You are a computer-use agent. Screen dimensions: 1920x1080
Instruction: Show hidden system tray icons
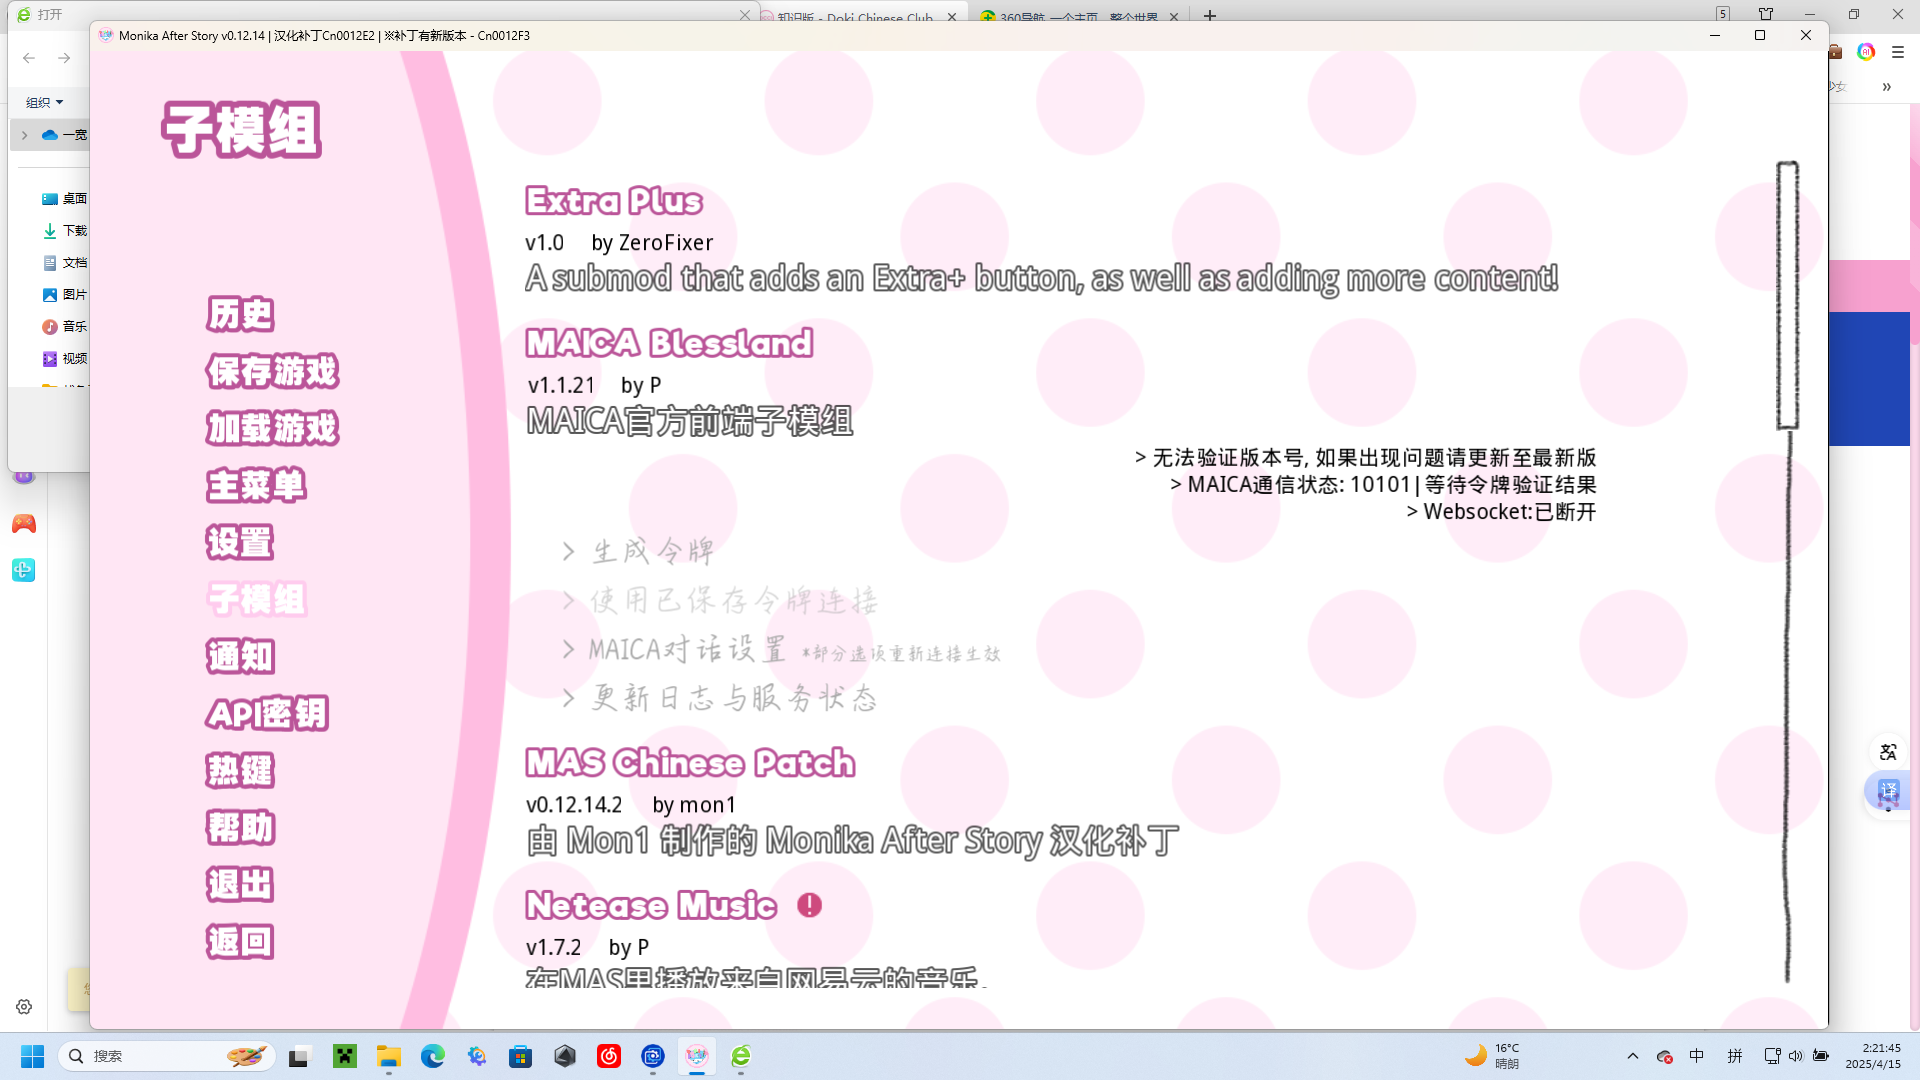point(1633,1056)
